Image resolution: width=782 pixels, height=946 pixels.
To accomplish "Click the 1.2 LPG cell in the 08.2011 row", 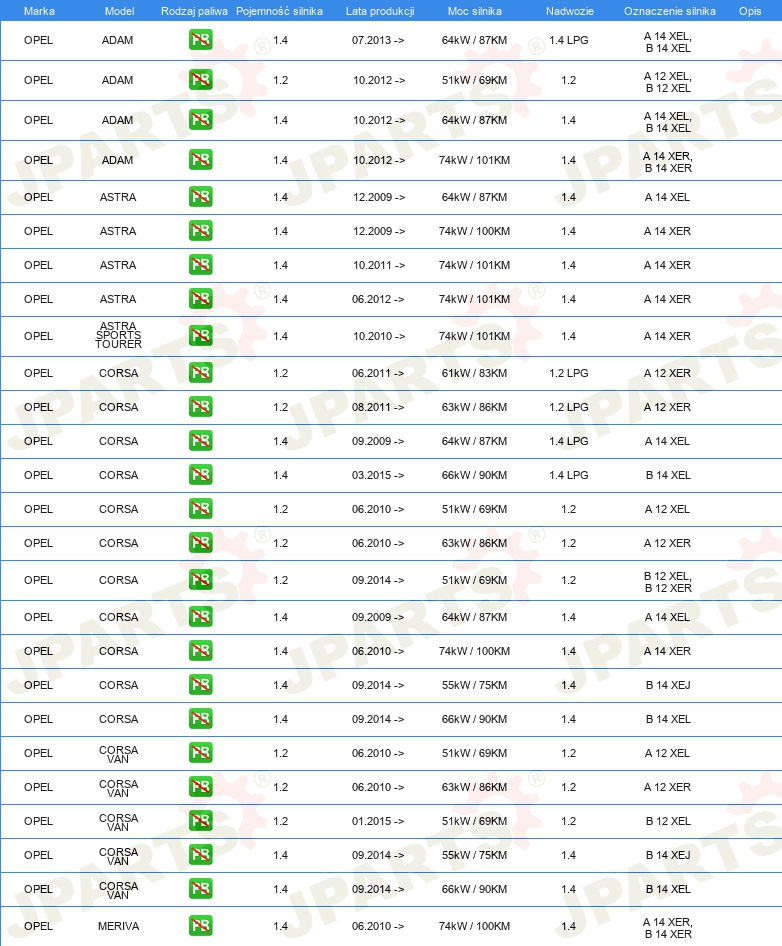I will click(568, 407).
